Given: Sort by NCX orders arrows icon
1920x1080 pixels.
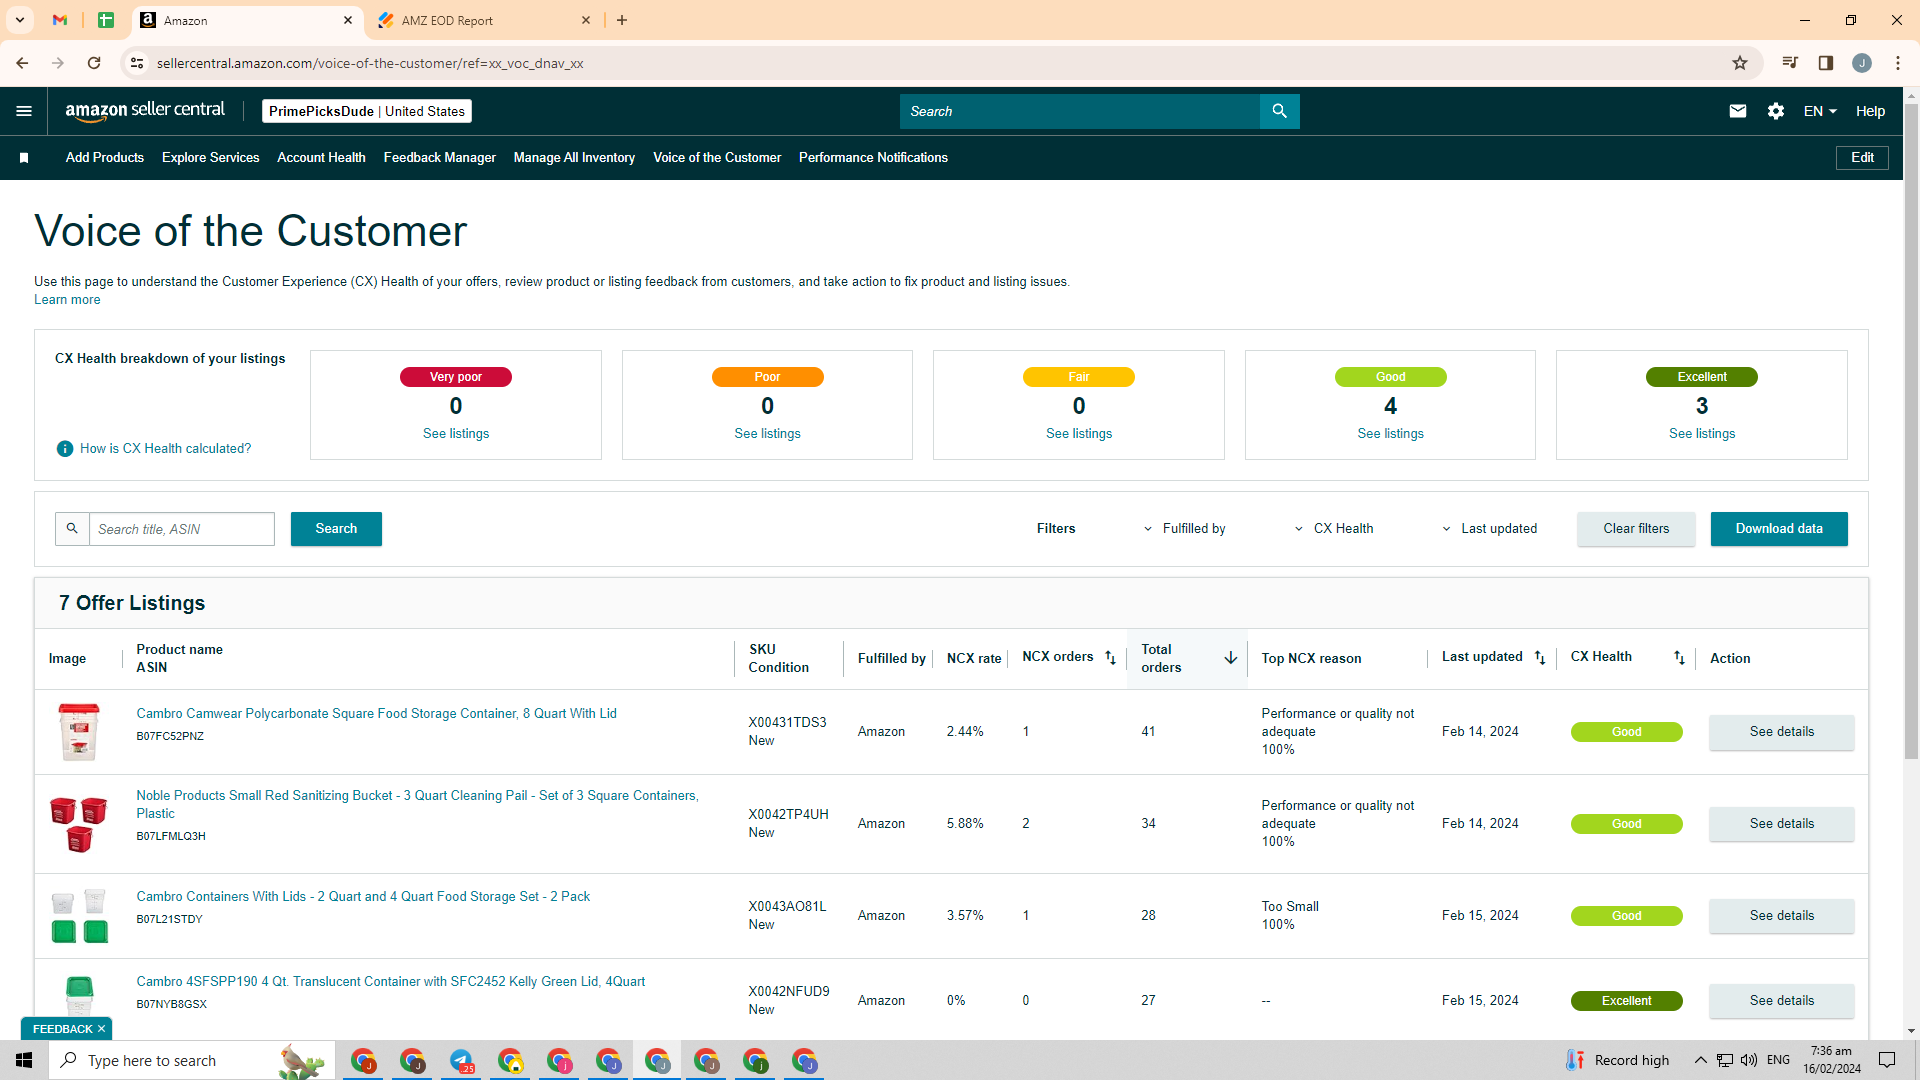Looking at the screenshot, I should 1110,658.
